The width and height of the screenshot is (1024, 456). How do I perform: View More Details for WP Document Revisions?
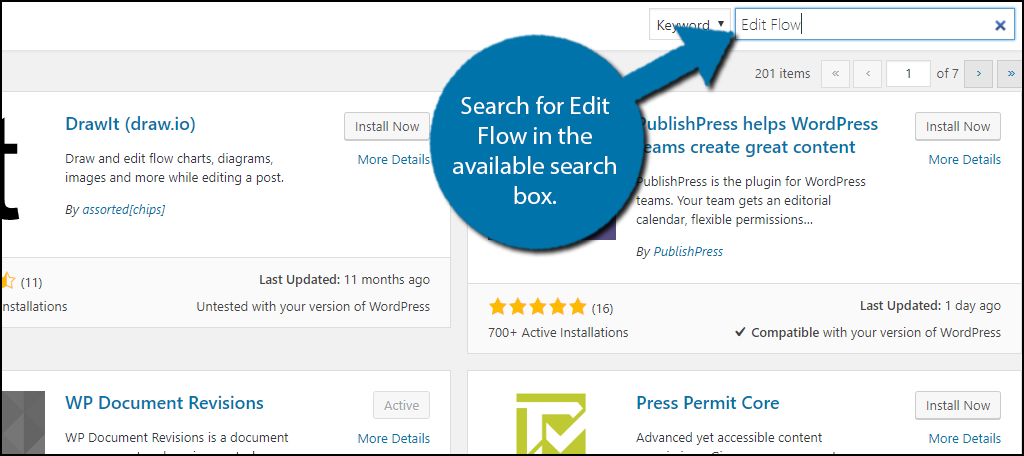(394, 438)
